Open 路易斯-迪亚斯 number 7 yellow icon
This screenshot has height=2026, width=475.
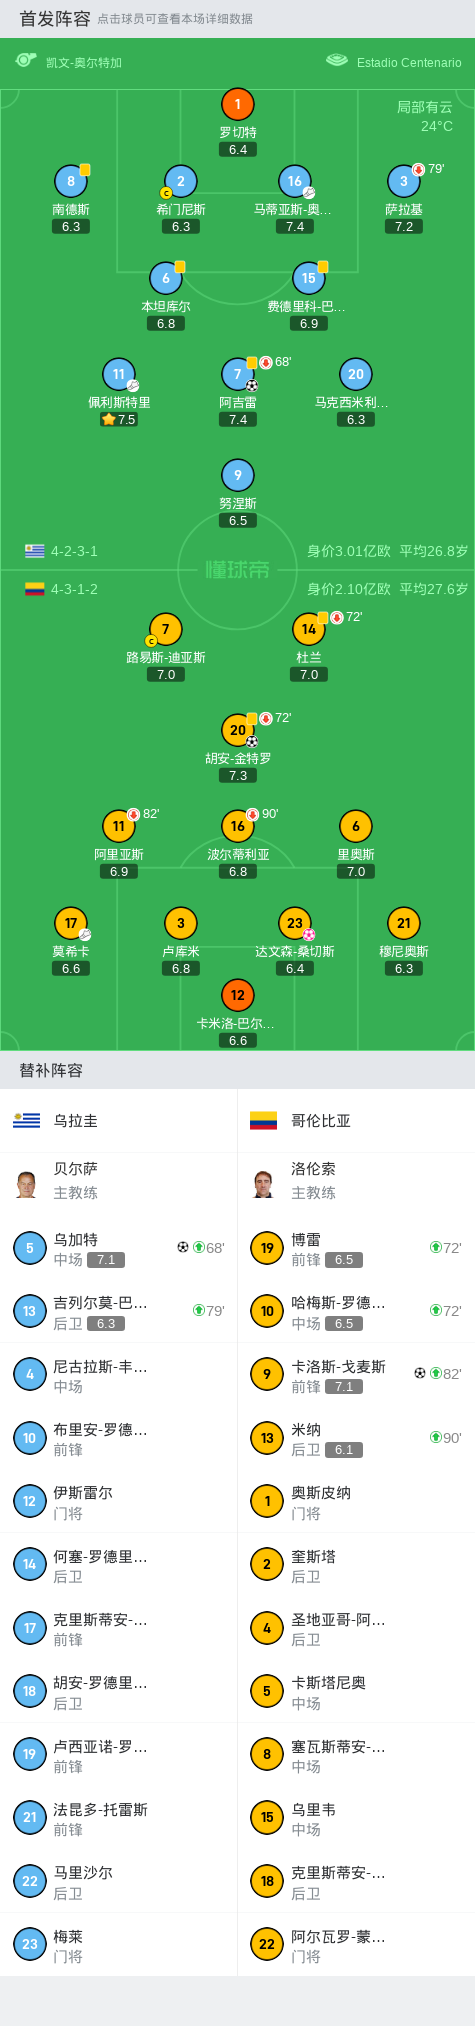[165, 629]
